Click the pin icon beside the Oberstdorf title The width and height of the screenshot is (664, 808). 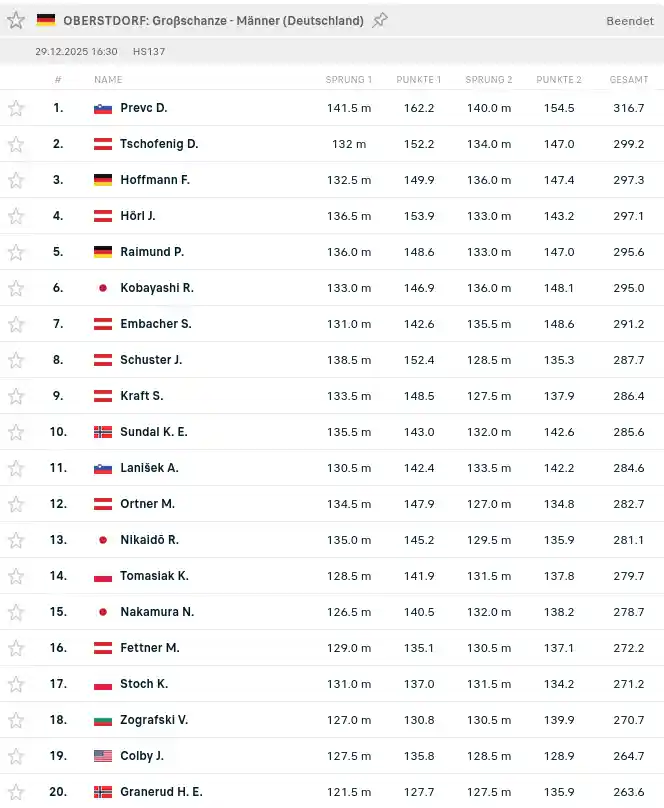tap(380, 20)
